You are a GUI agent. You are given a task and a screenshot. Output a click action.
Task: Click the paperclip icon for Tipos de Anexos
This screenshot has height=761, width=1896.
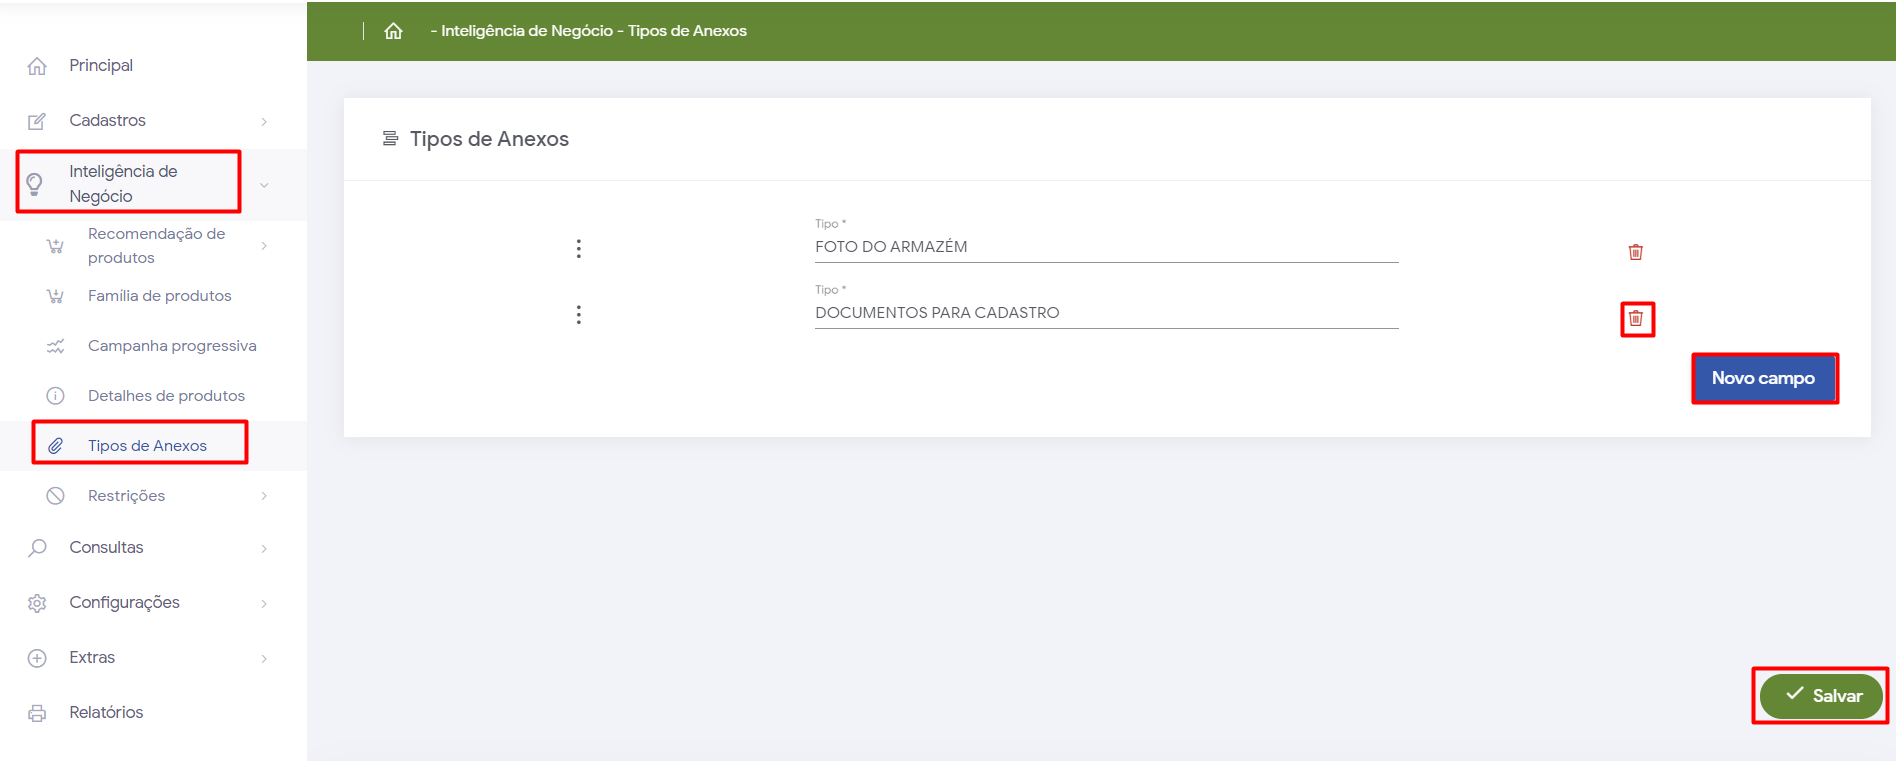pos(56,446)
